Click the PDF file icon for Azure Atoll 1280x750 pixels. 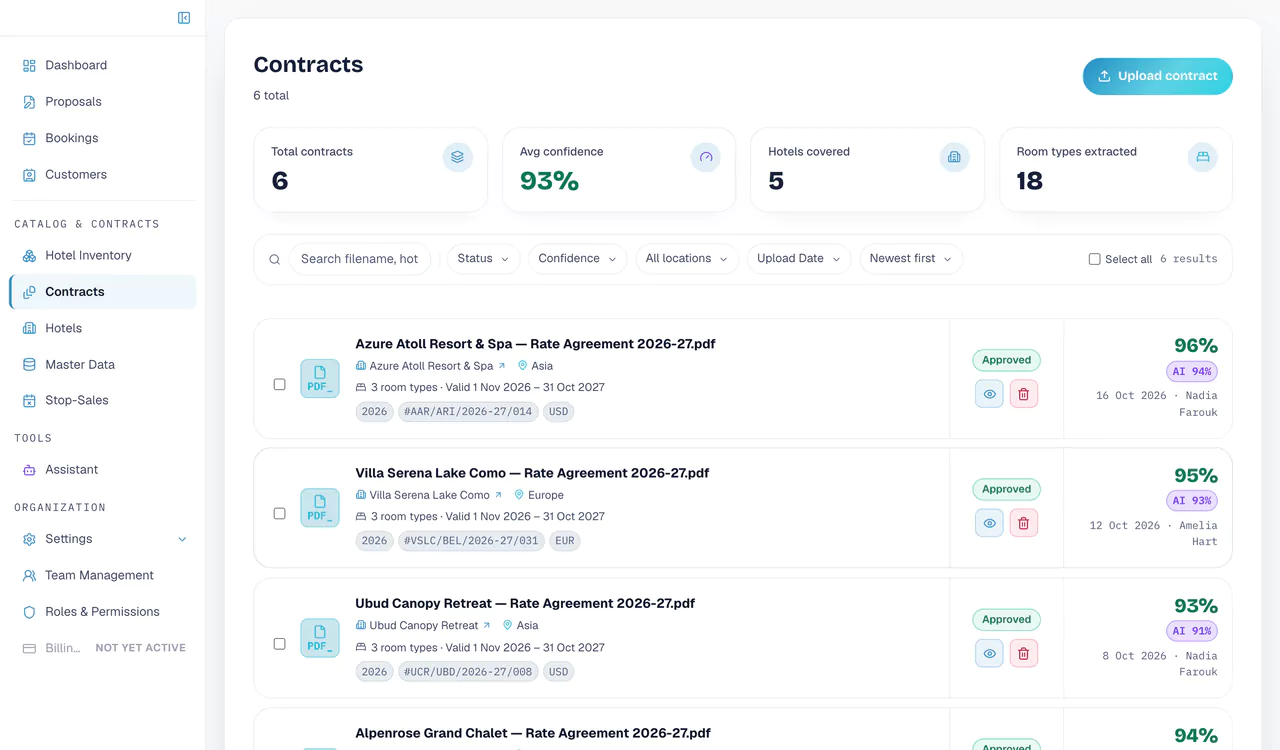(x=320, y=379)
